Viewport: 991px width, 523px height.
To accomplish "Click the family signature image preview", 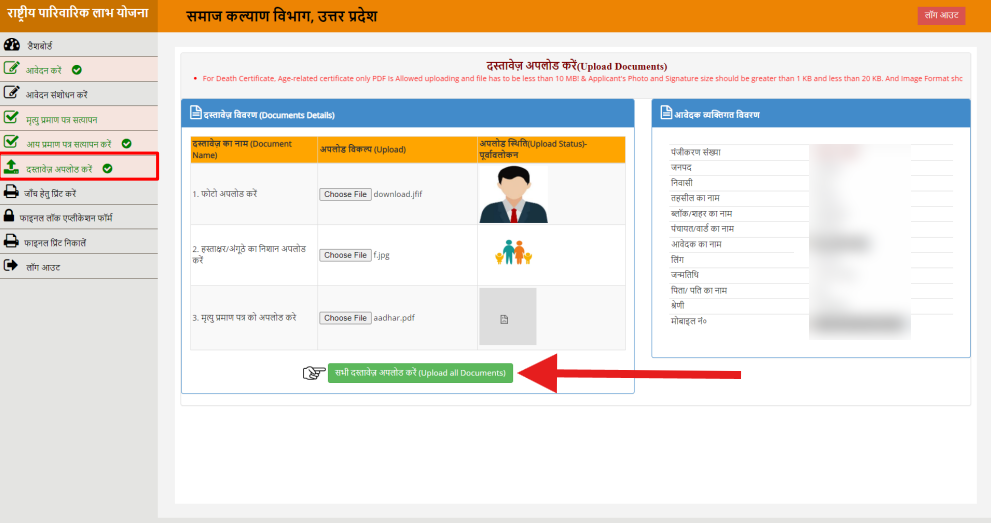I will (x=513, y=252).
